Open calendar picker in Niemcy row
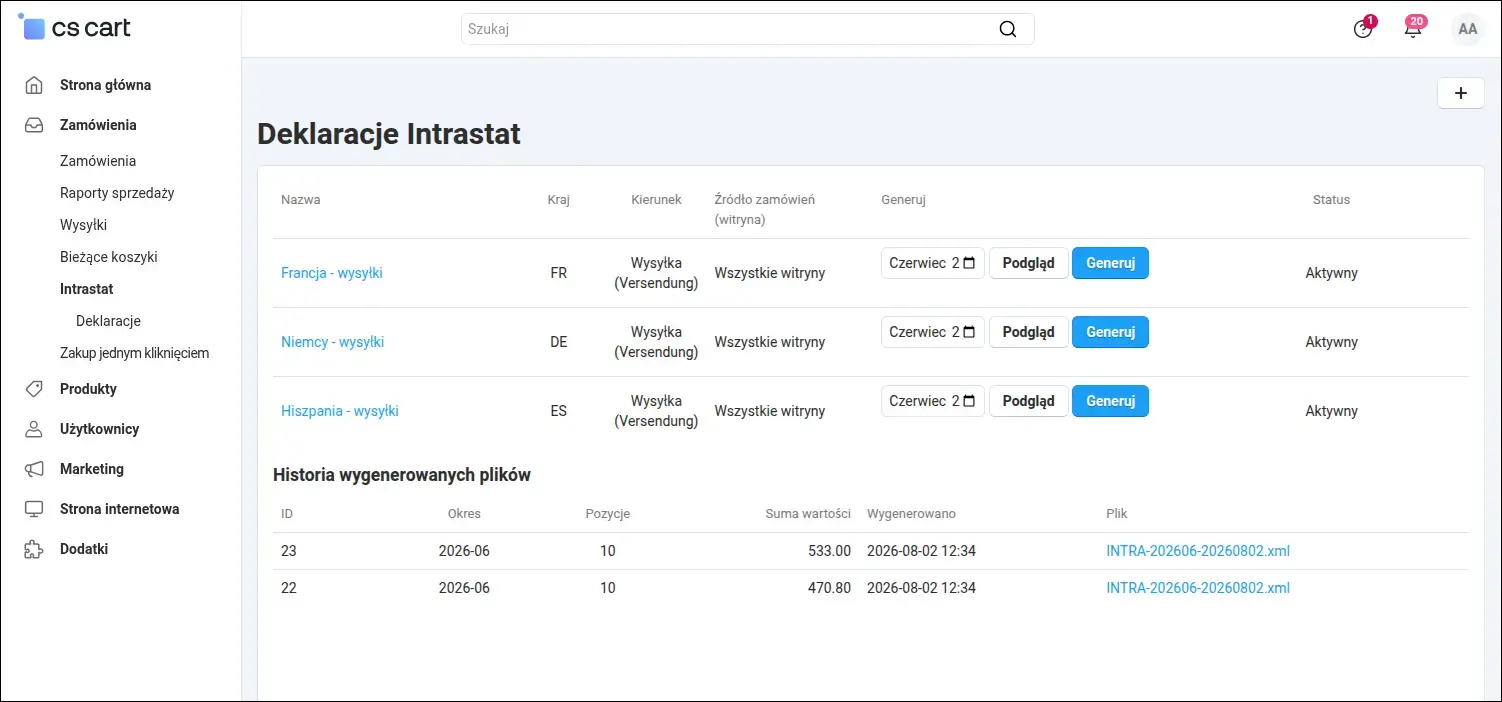 point(969,332)
